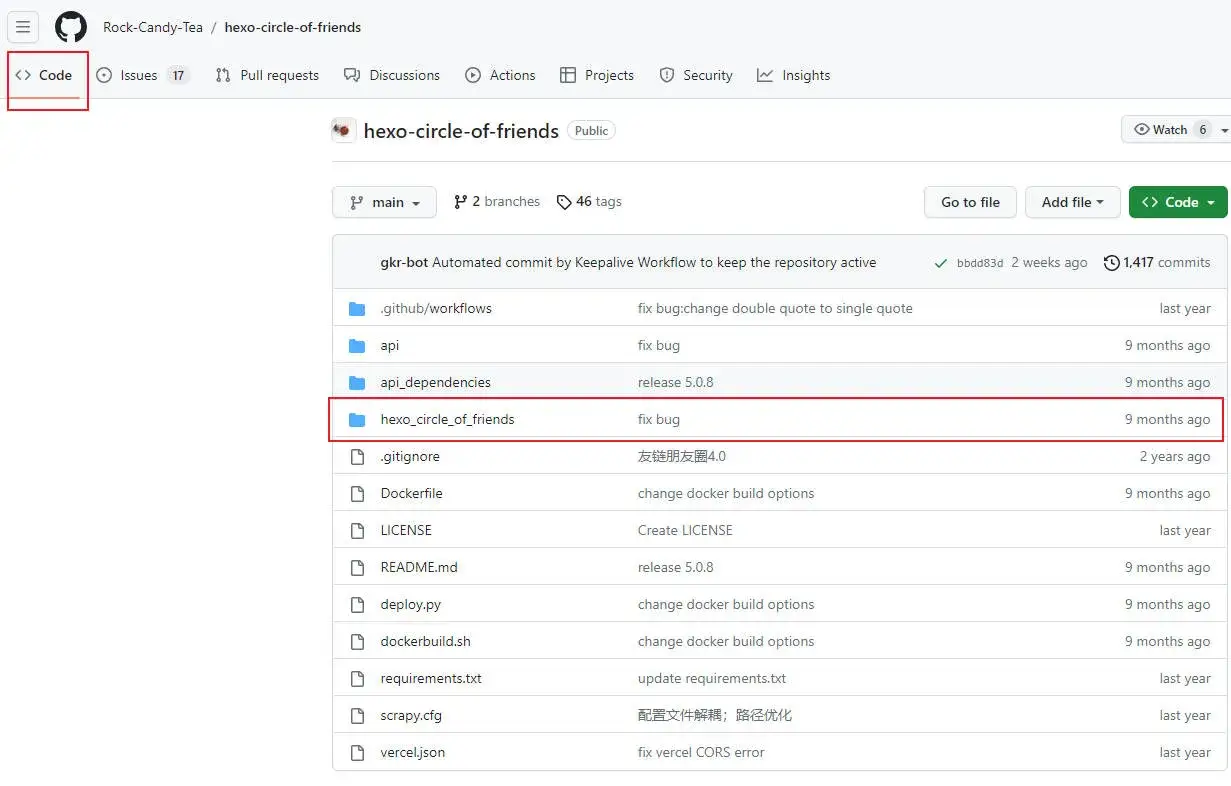Click the branch icon beside 2 branches

[460, 202]
